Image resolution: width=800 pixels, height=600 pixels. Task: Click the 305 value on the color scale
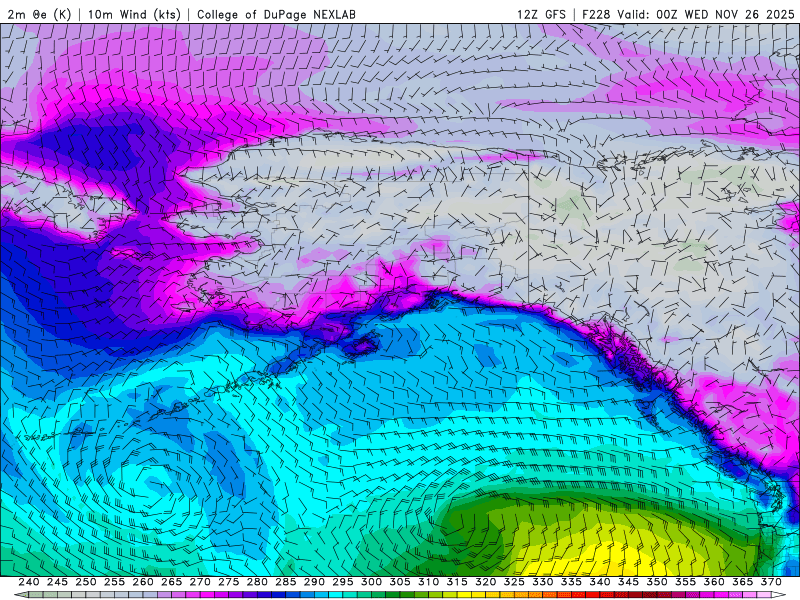coord(400,582)
